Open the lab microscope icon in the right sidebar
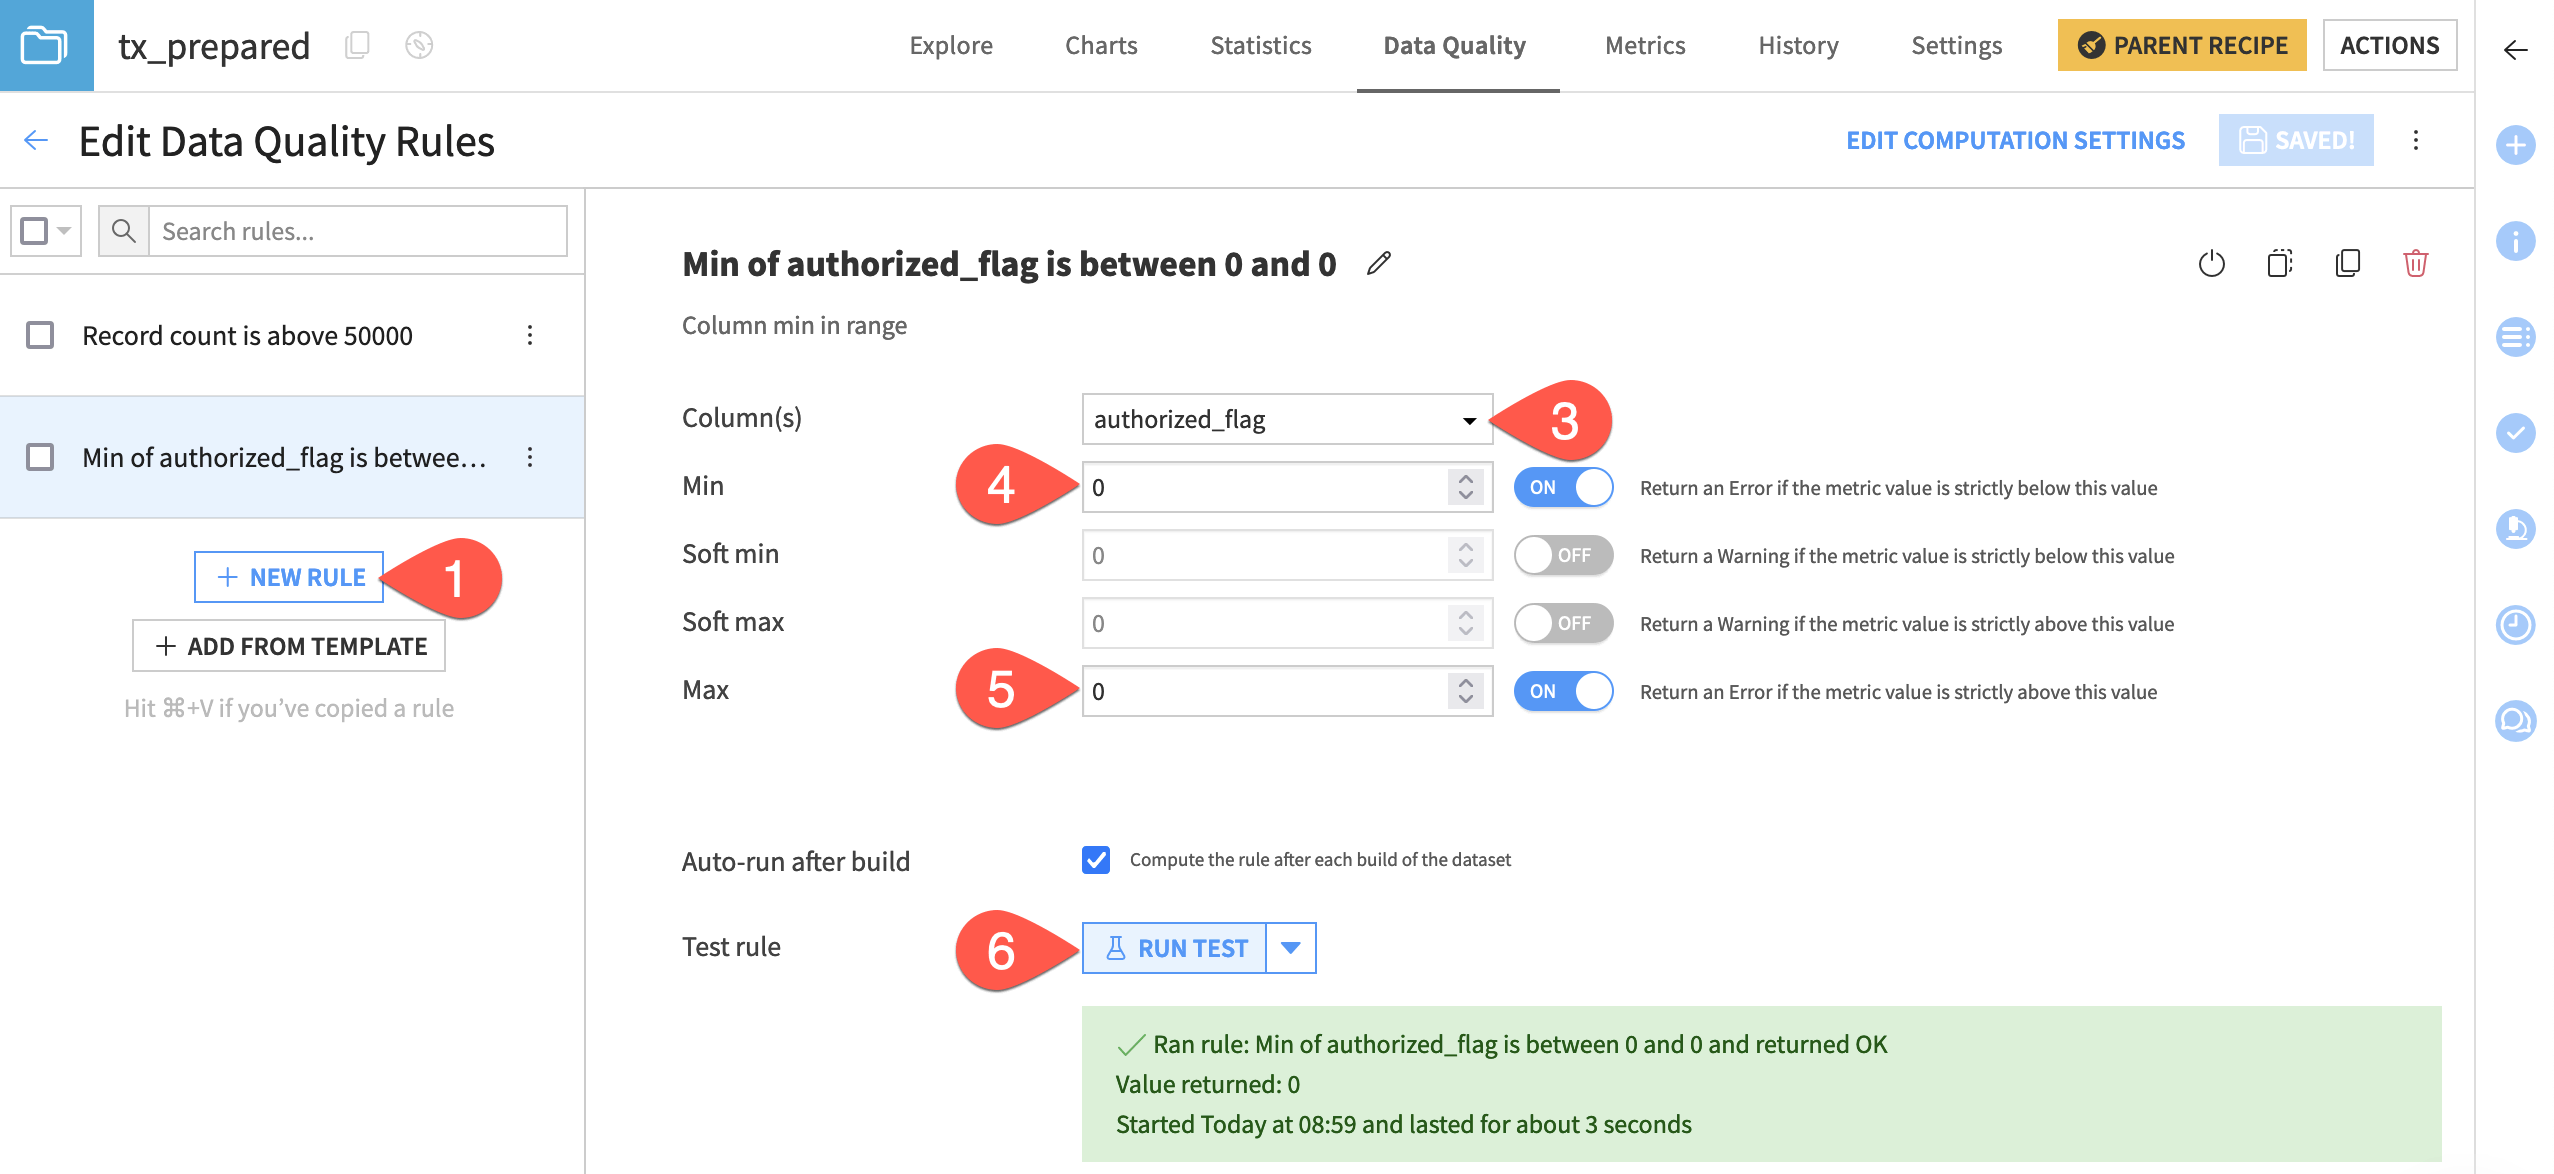This screenshot has height=1174, width=2554. [2515, 529]
